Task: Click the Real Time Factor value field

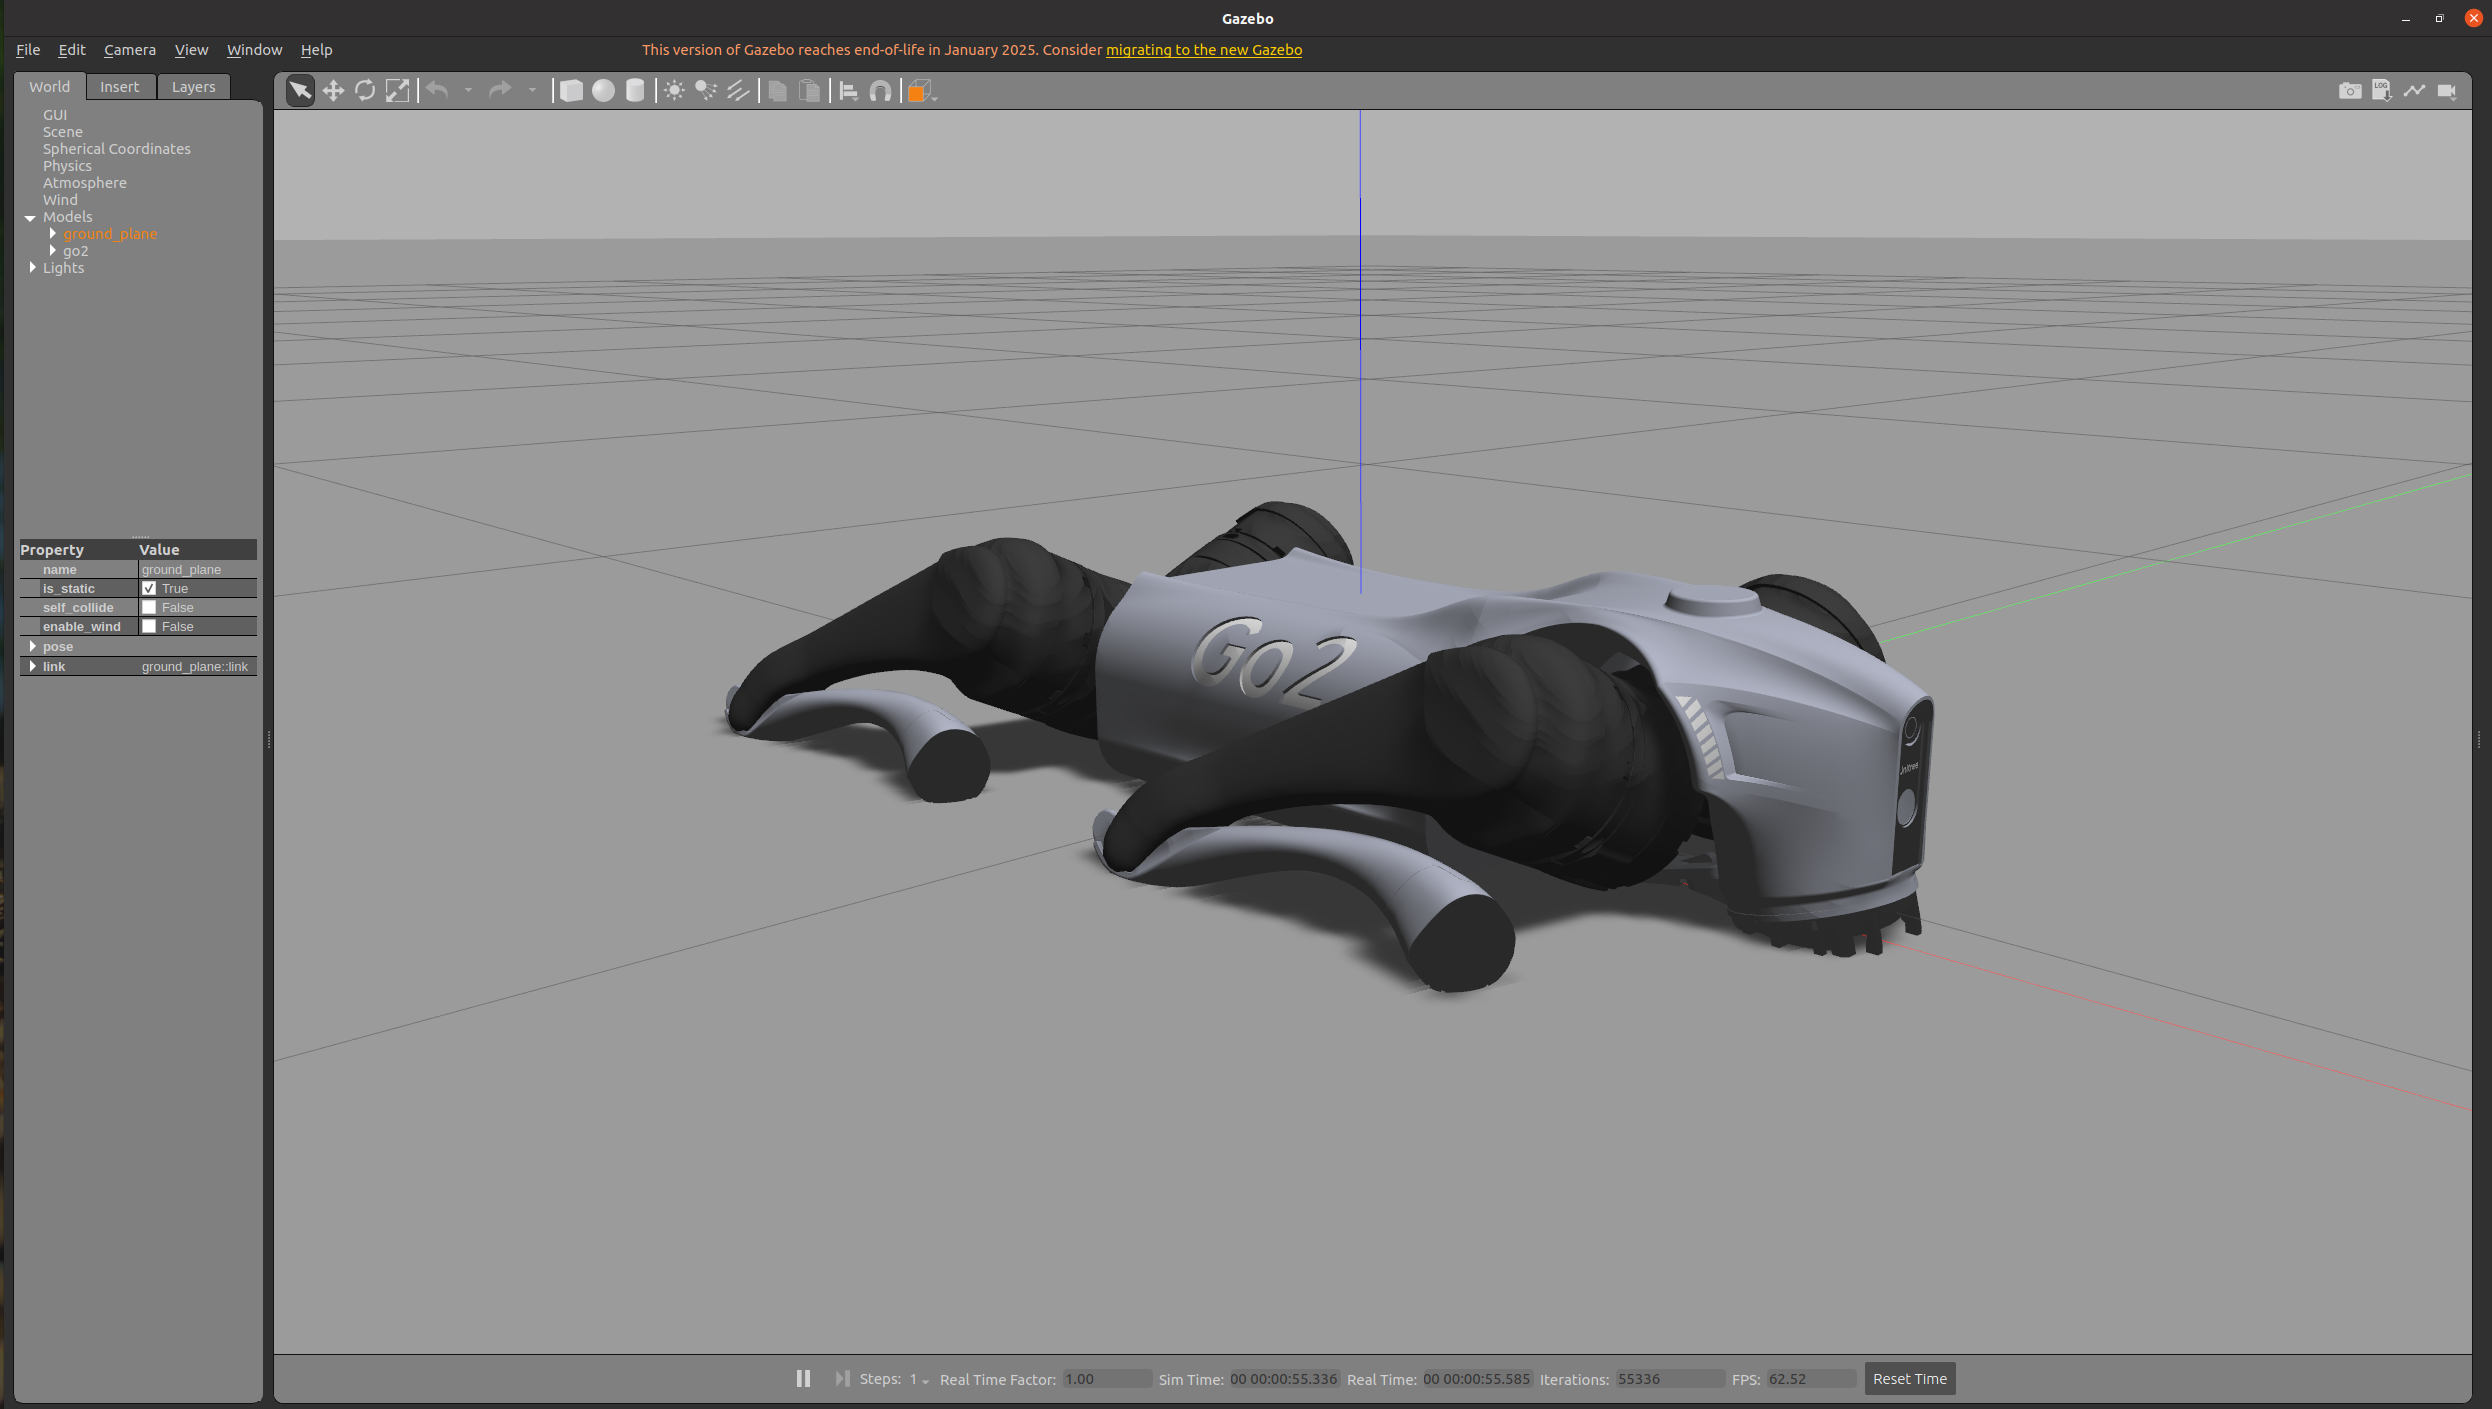Action: pos(1106,1379)
